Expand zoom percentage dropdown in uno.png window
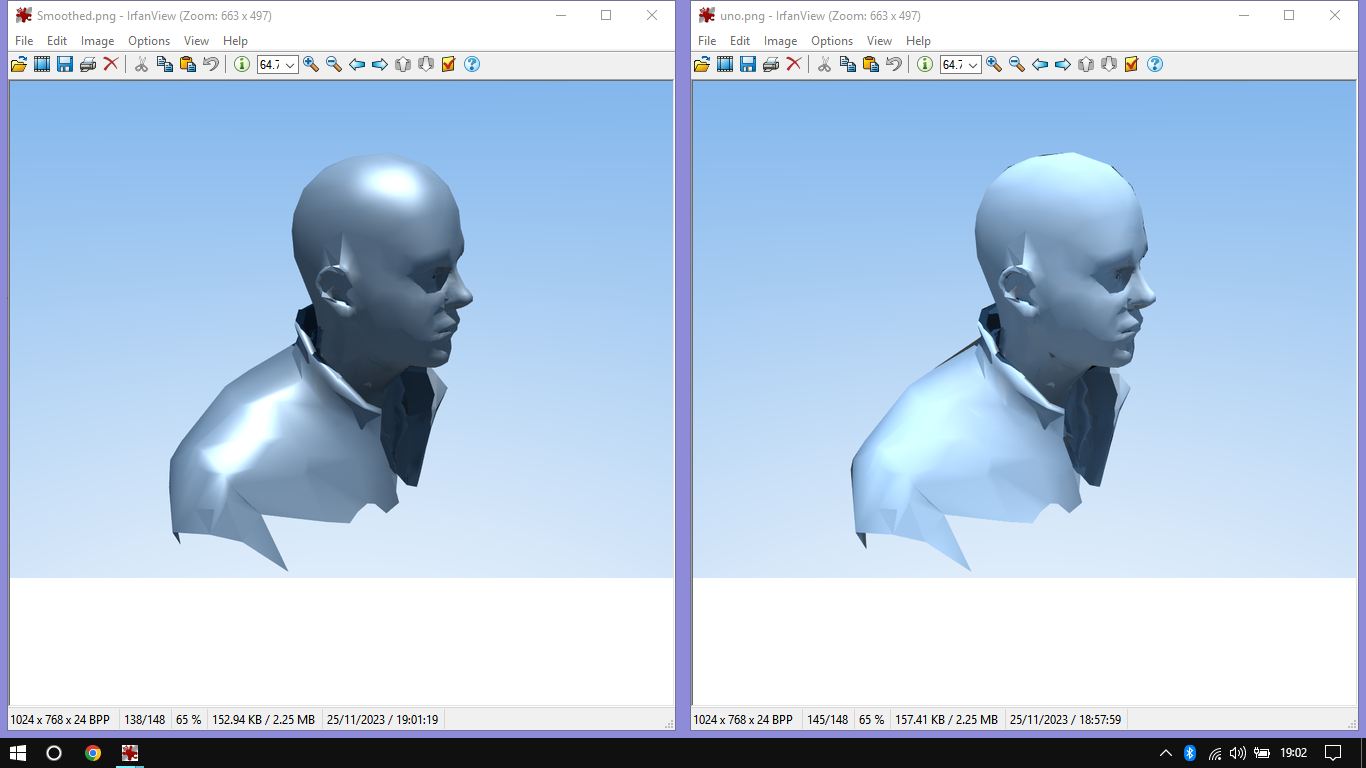Screen dimensions: 1366x768 tap(973, 65)
